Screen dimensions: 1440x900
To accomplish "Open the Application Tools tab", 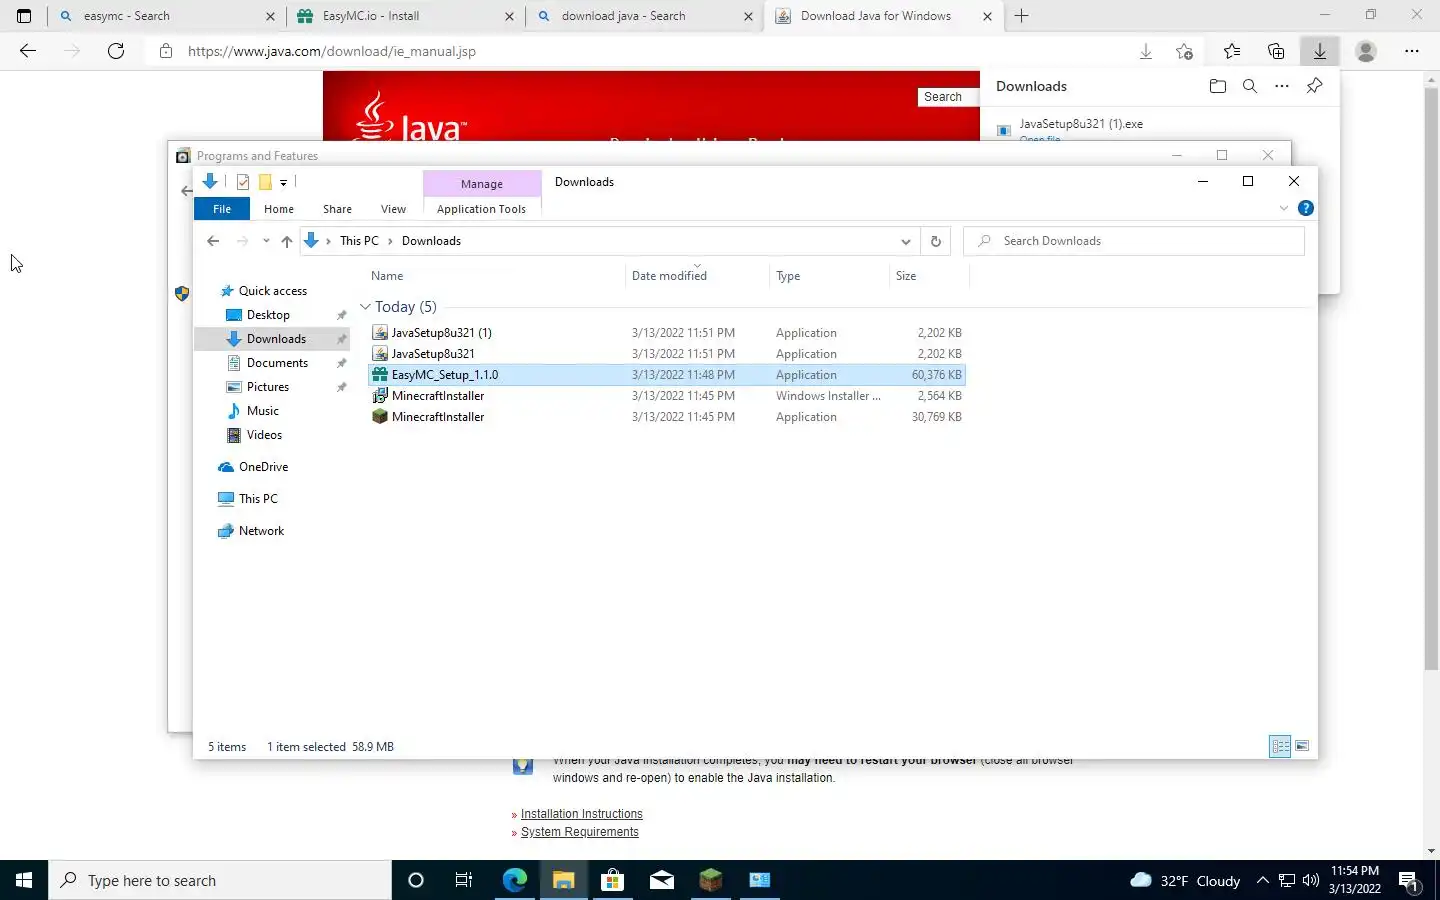I will tap(481, 209).
